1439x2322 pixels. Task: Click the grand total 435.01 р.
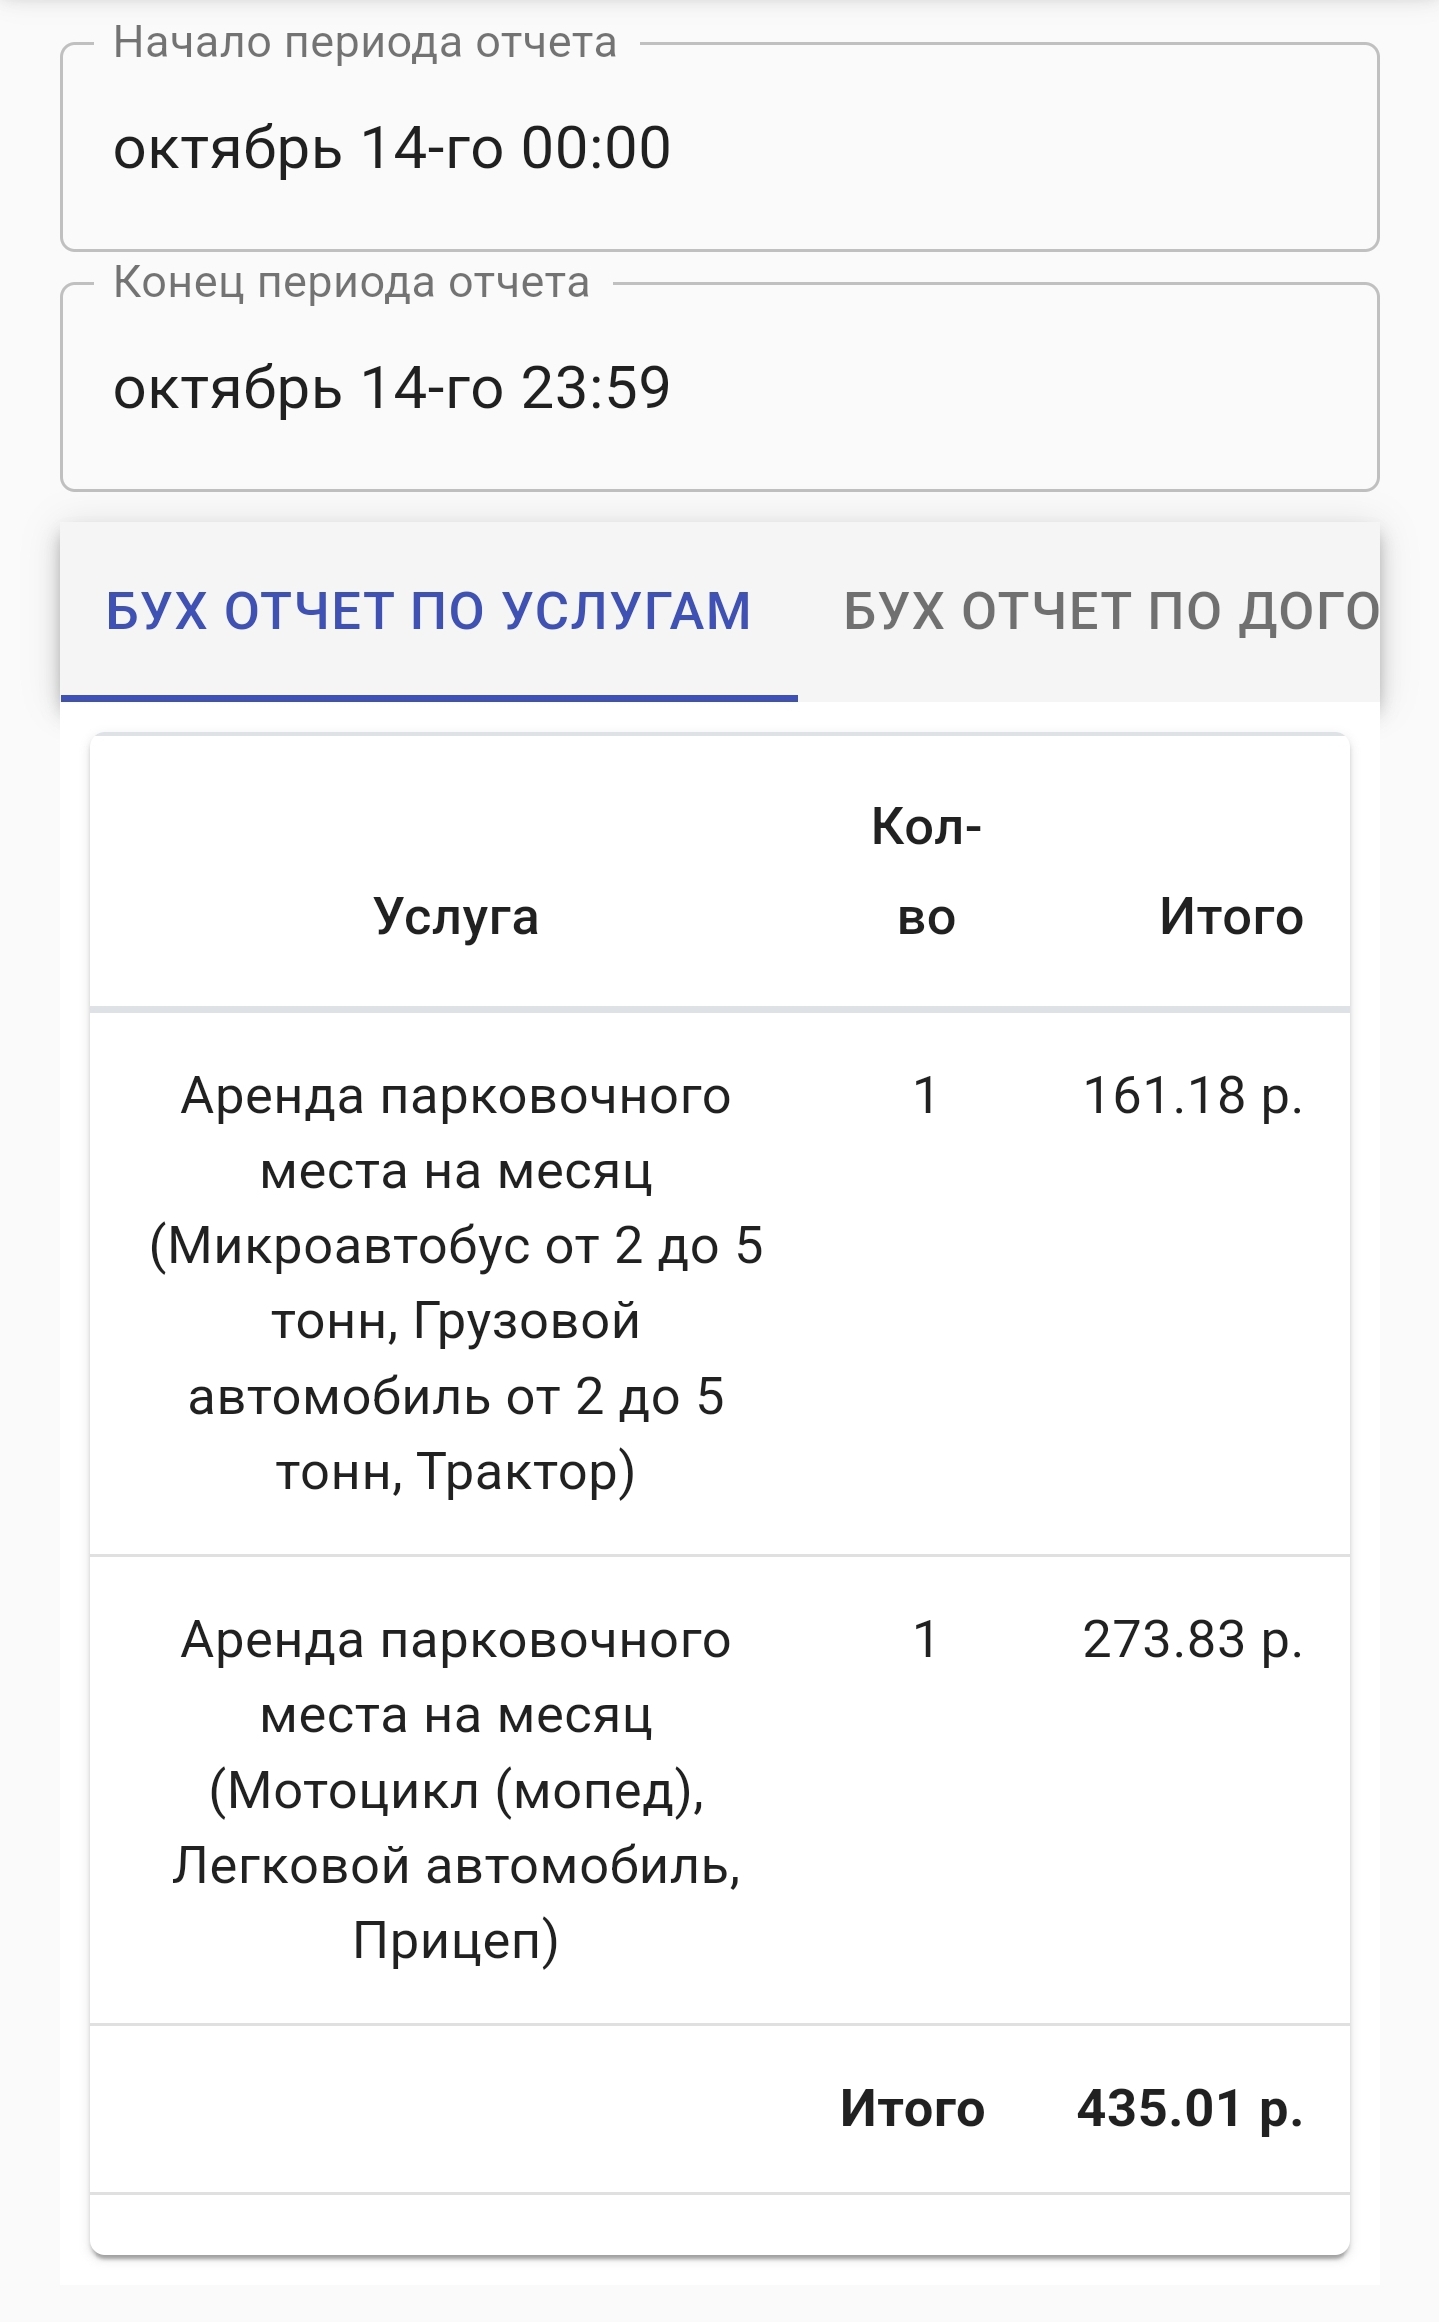click(1189, 2108)
